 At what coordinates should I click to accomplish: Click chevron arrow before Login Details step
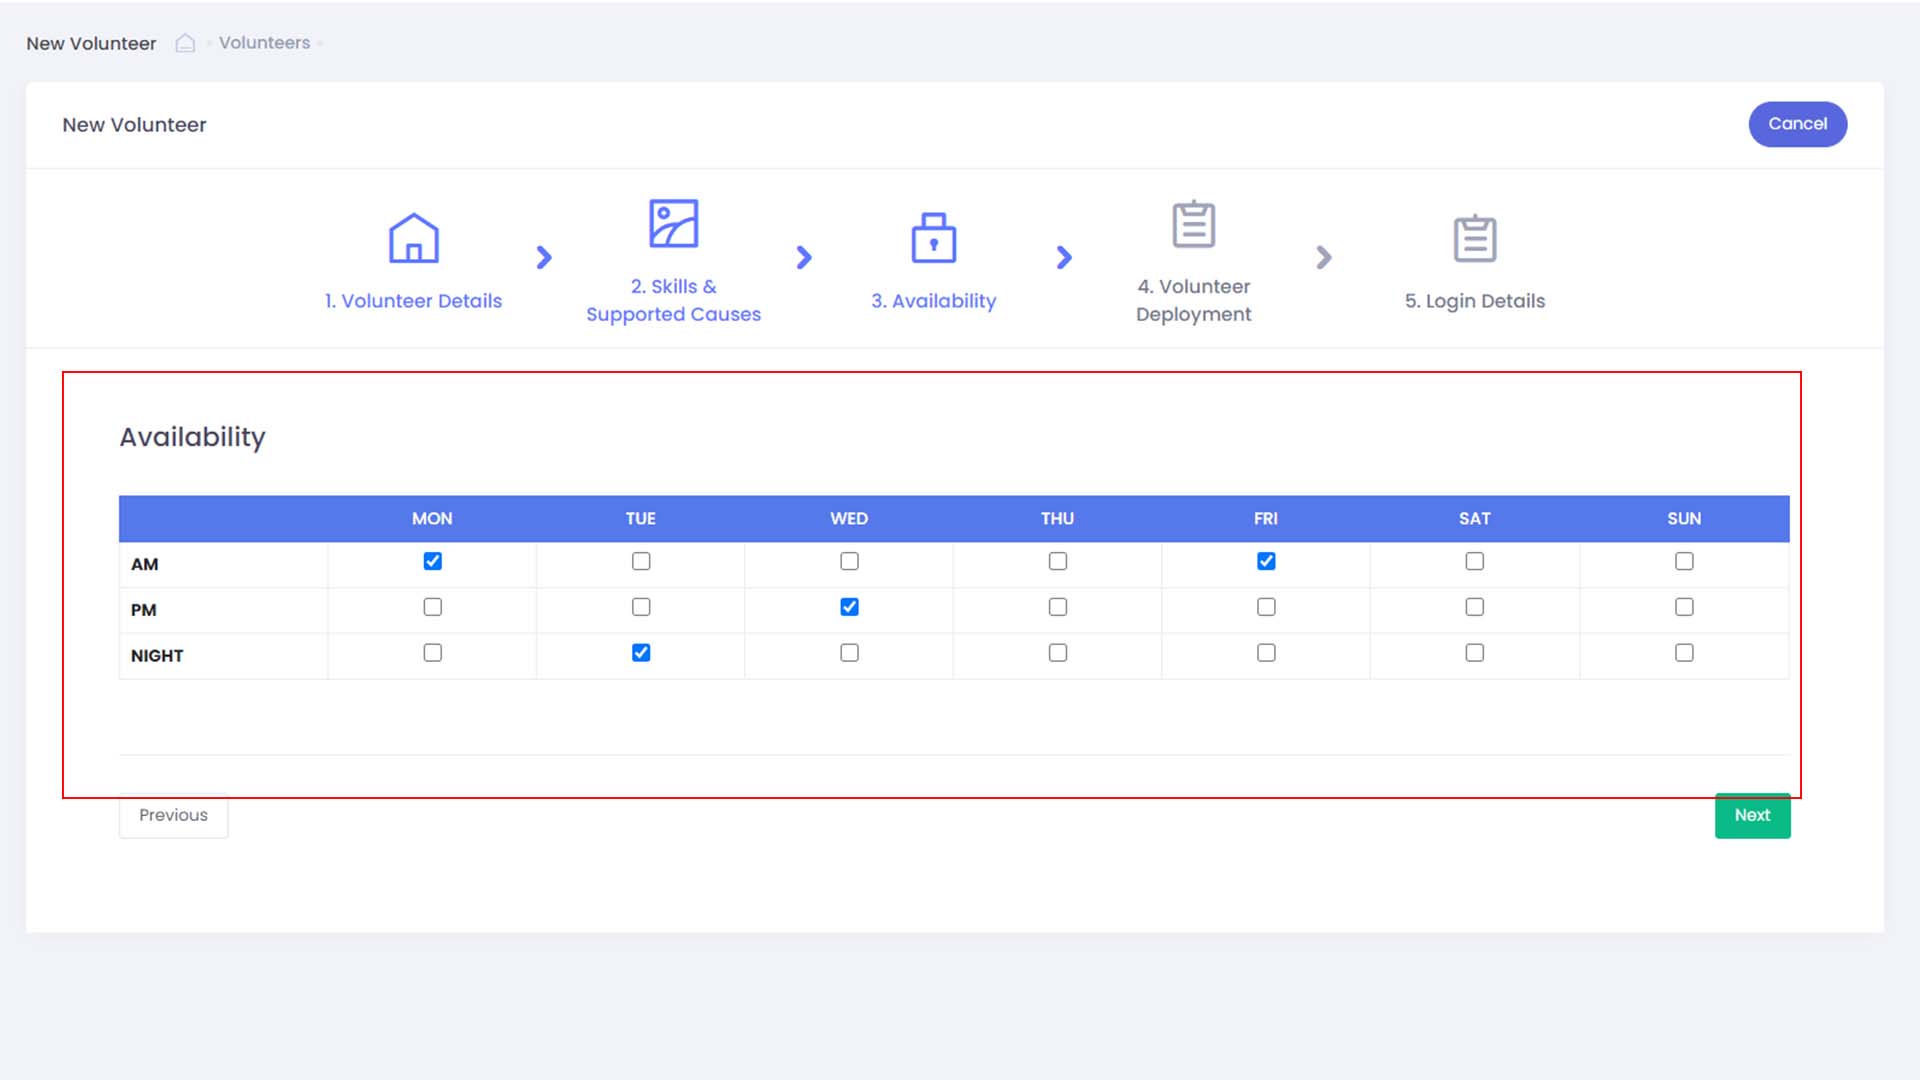[x=1324, y=258]
